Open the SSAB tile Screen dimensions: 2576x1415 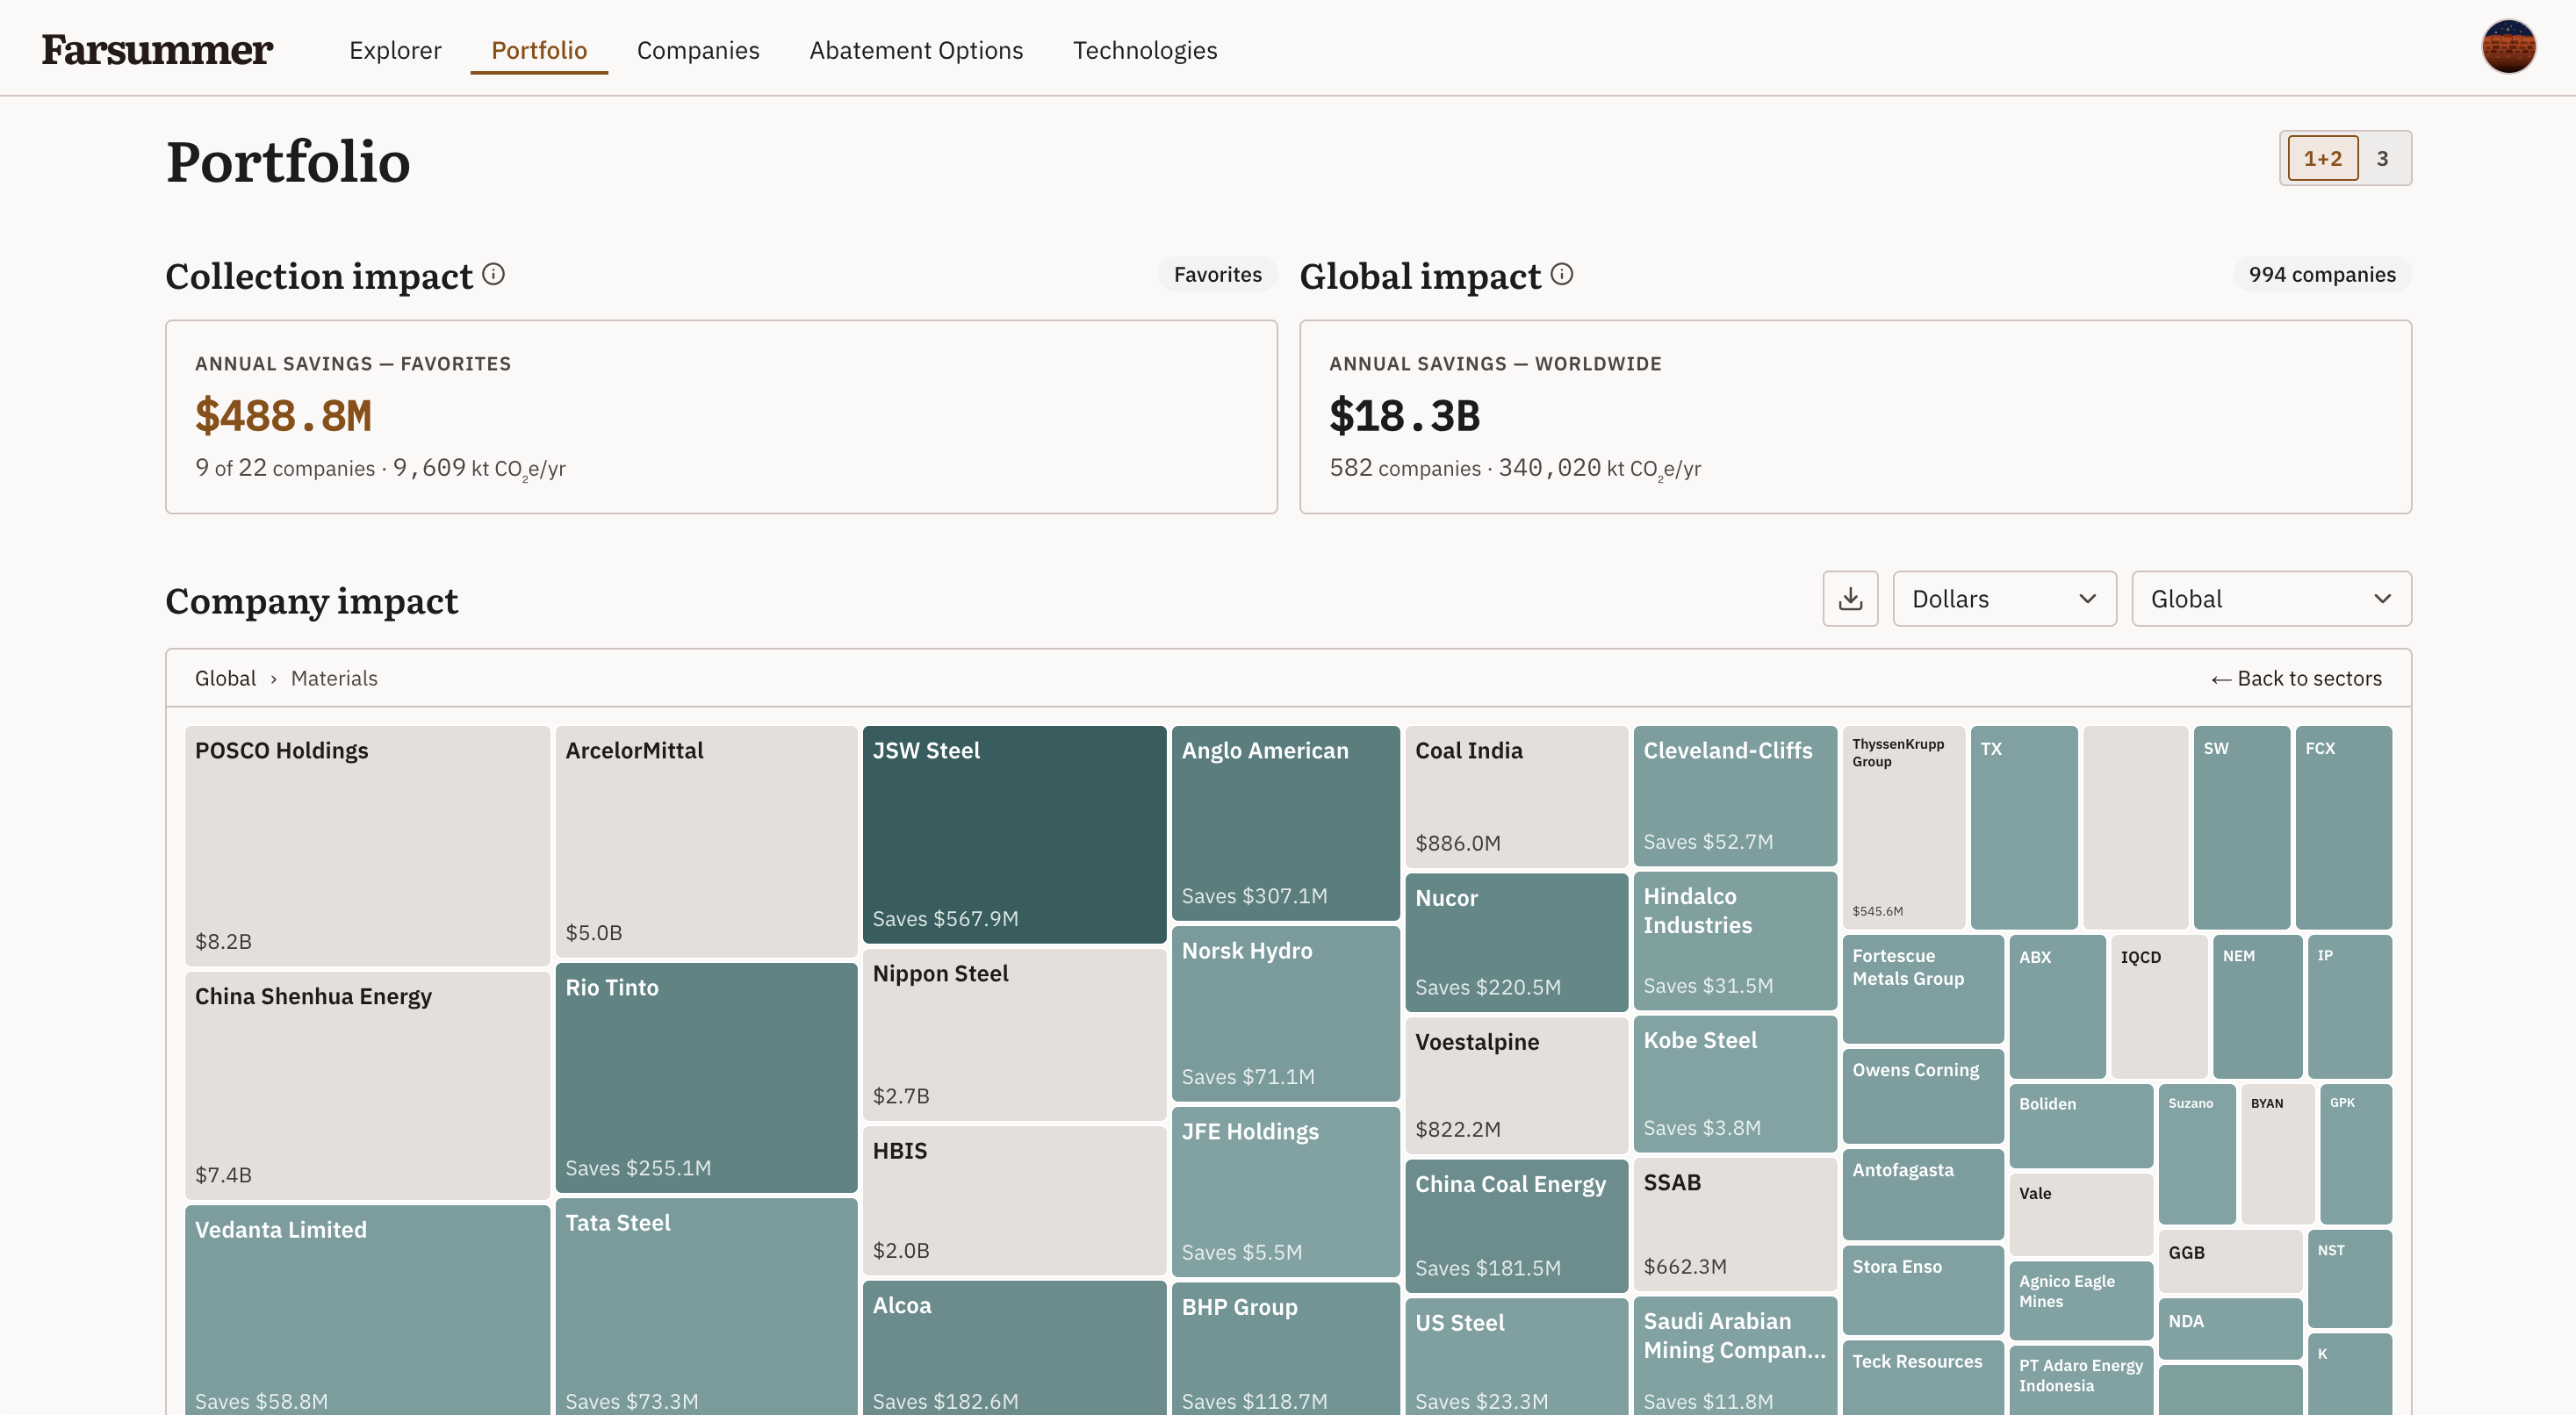tap(1734, 1224)
